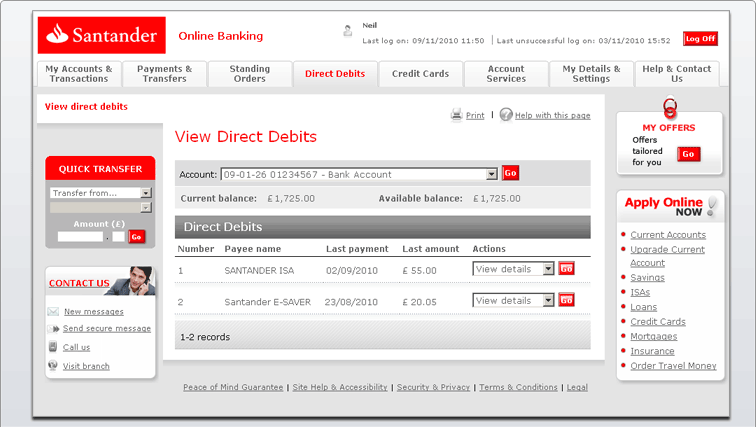Viewport: 756px width, 427px height.
Task: Click the 1-2 records text
Action: [x=205, y=337]
